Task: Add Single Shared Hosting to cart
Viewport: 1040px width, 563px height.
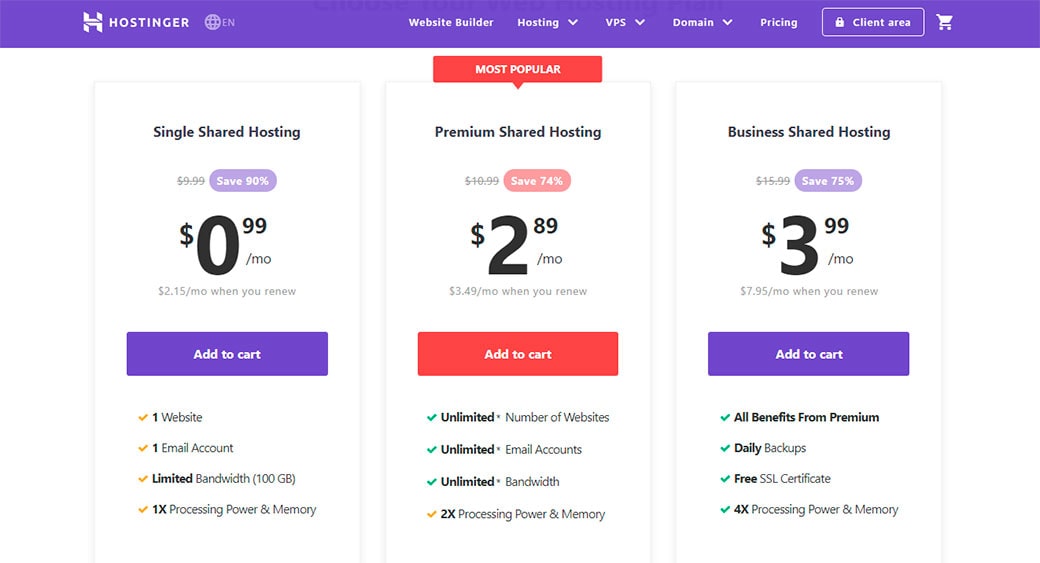Action: pos(227,354)
